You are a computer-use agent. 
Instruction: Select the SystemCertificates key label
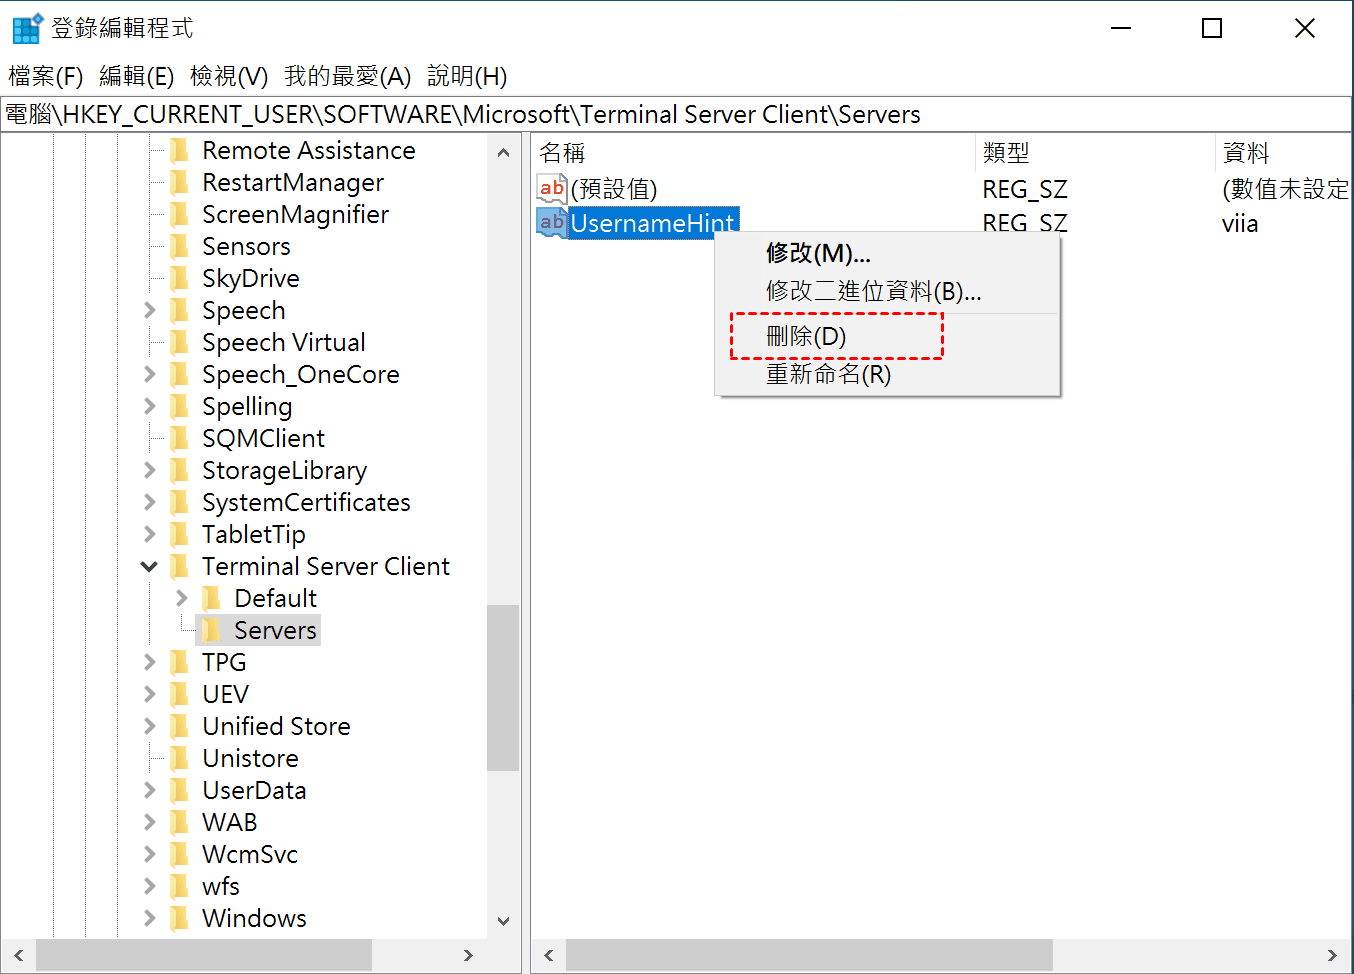[x=306, y=502]
